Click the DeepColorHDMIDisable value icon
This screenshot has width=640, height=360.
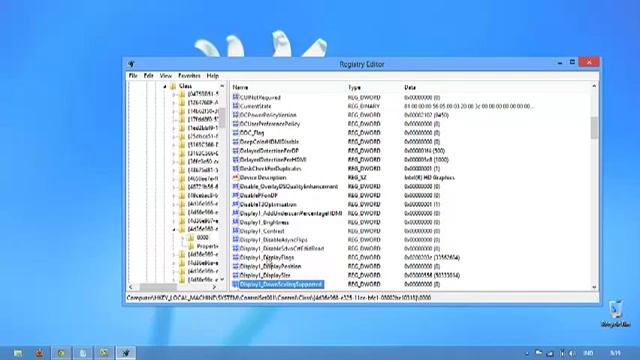pyautogui.click(x=236, y=142)
